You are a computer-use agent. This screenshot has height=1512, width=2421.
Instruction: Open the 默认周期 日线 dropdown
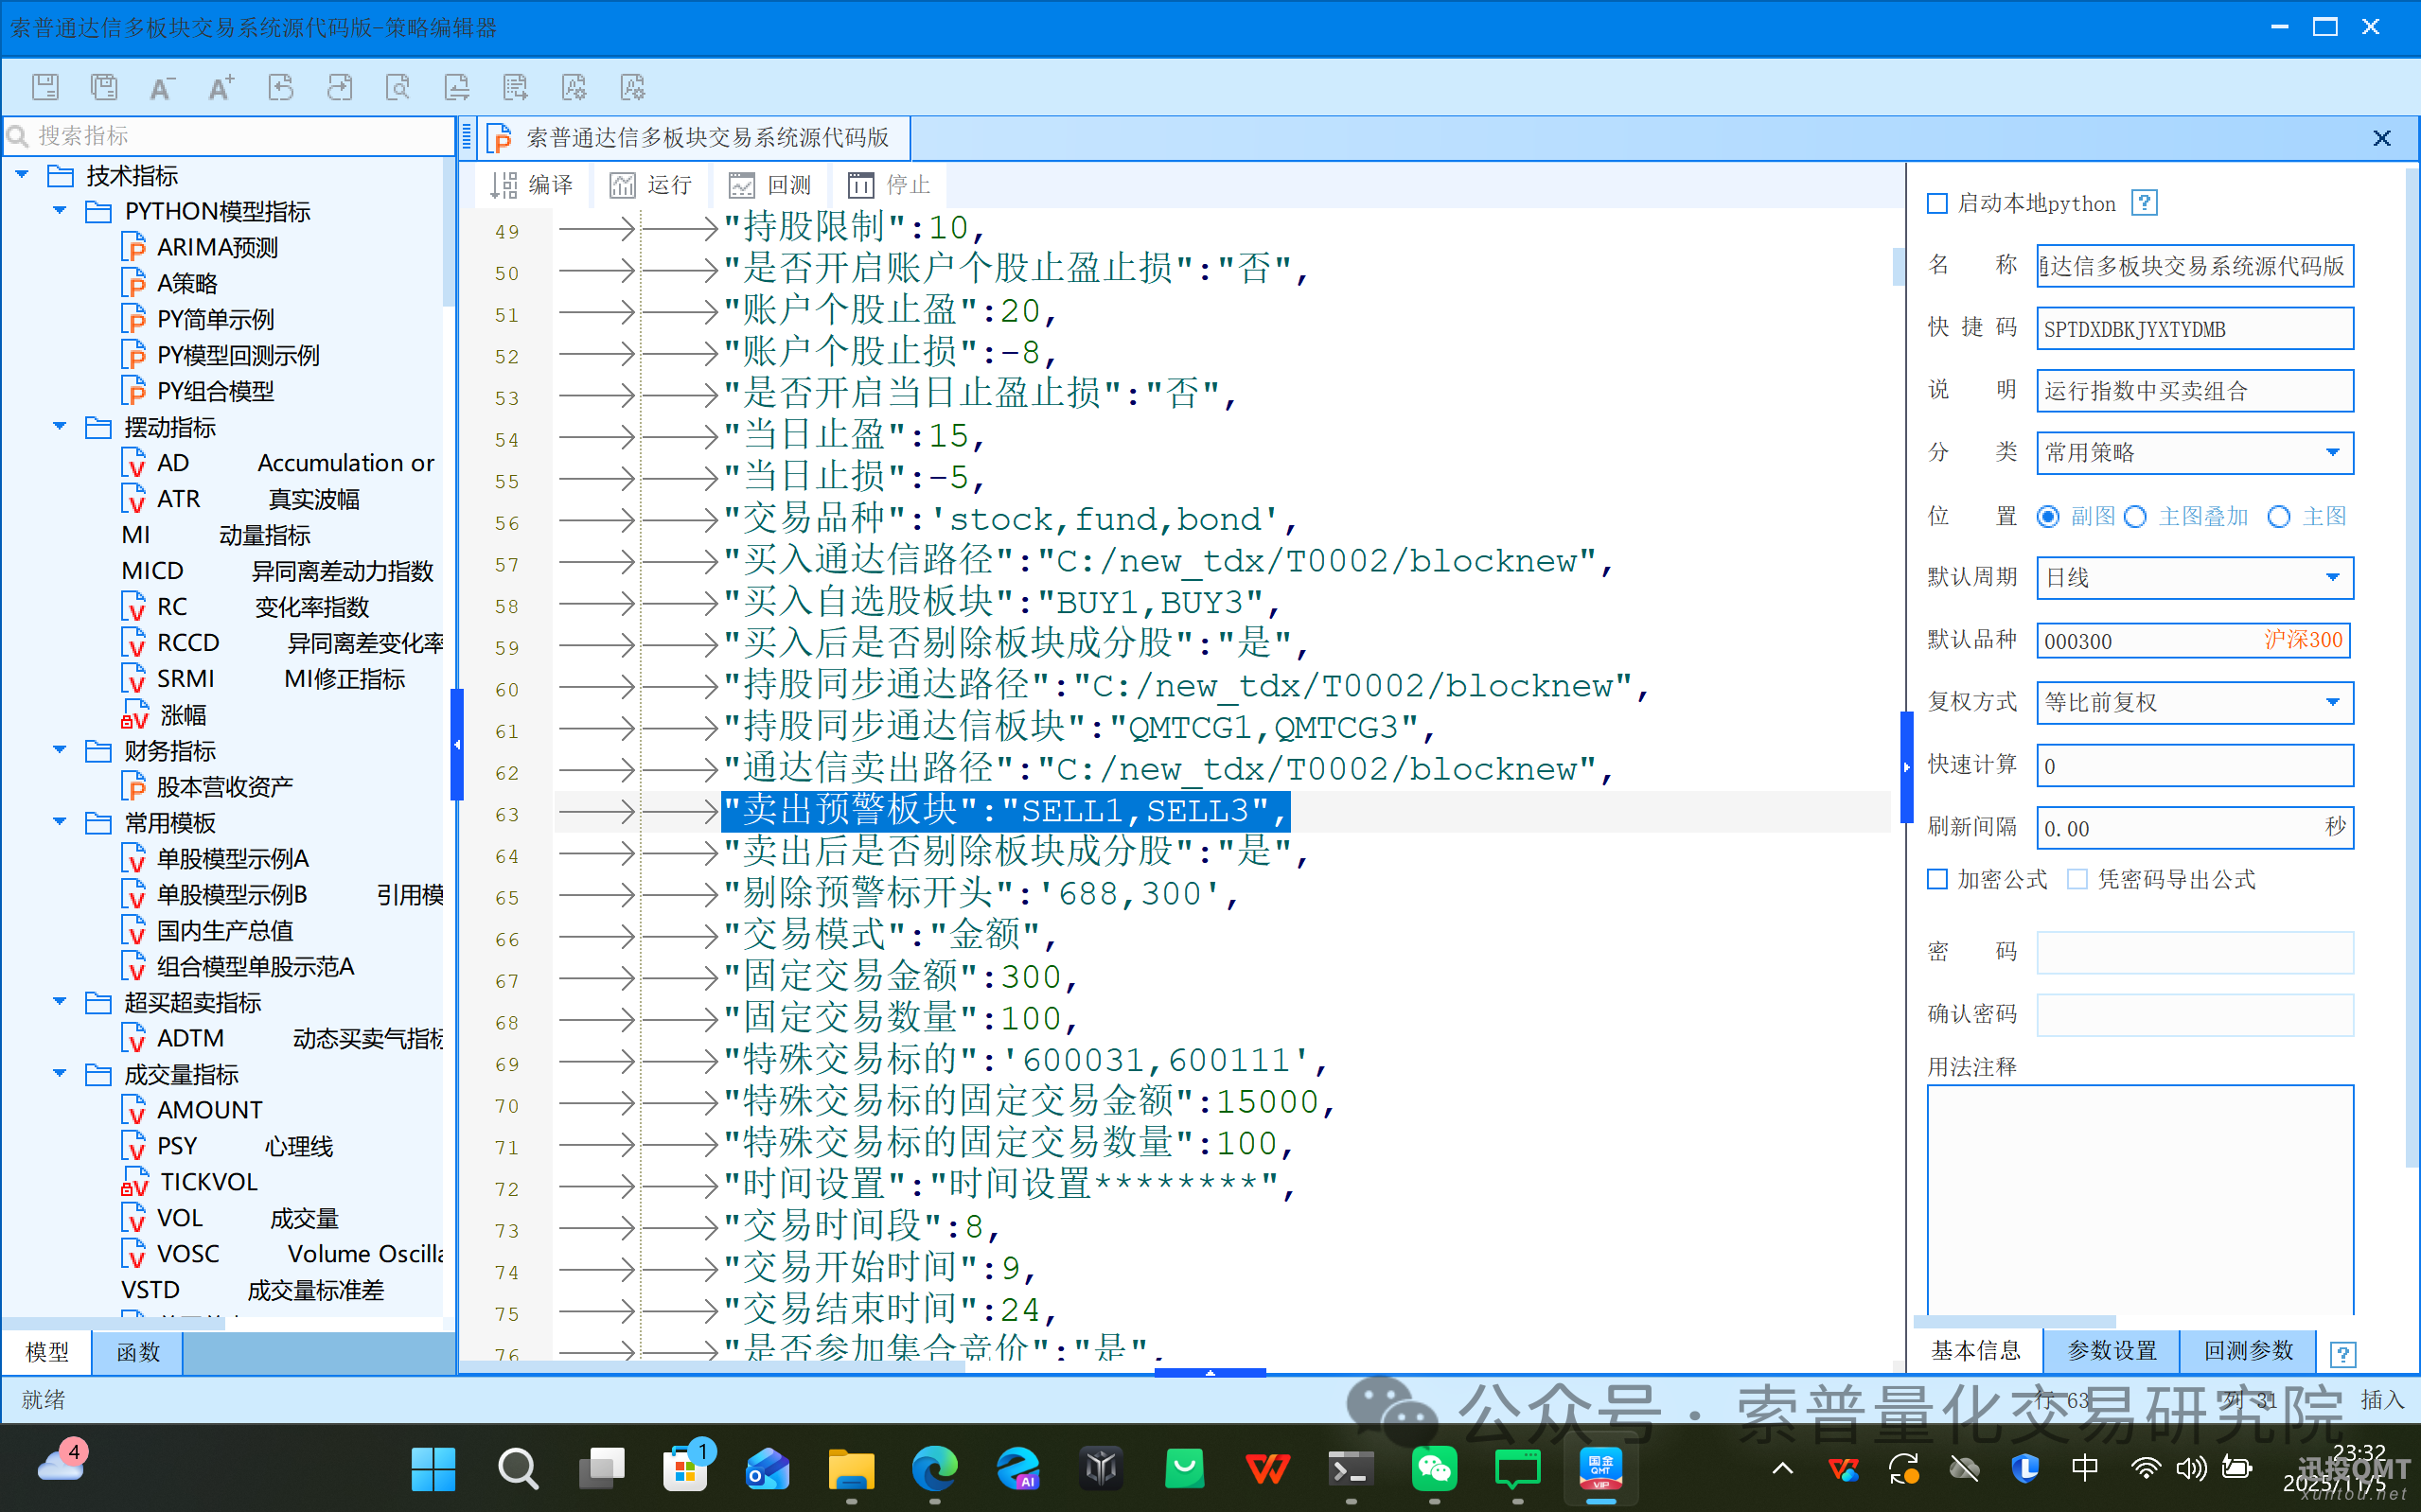(2332, 578)
